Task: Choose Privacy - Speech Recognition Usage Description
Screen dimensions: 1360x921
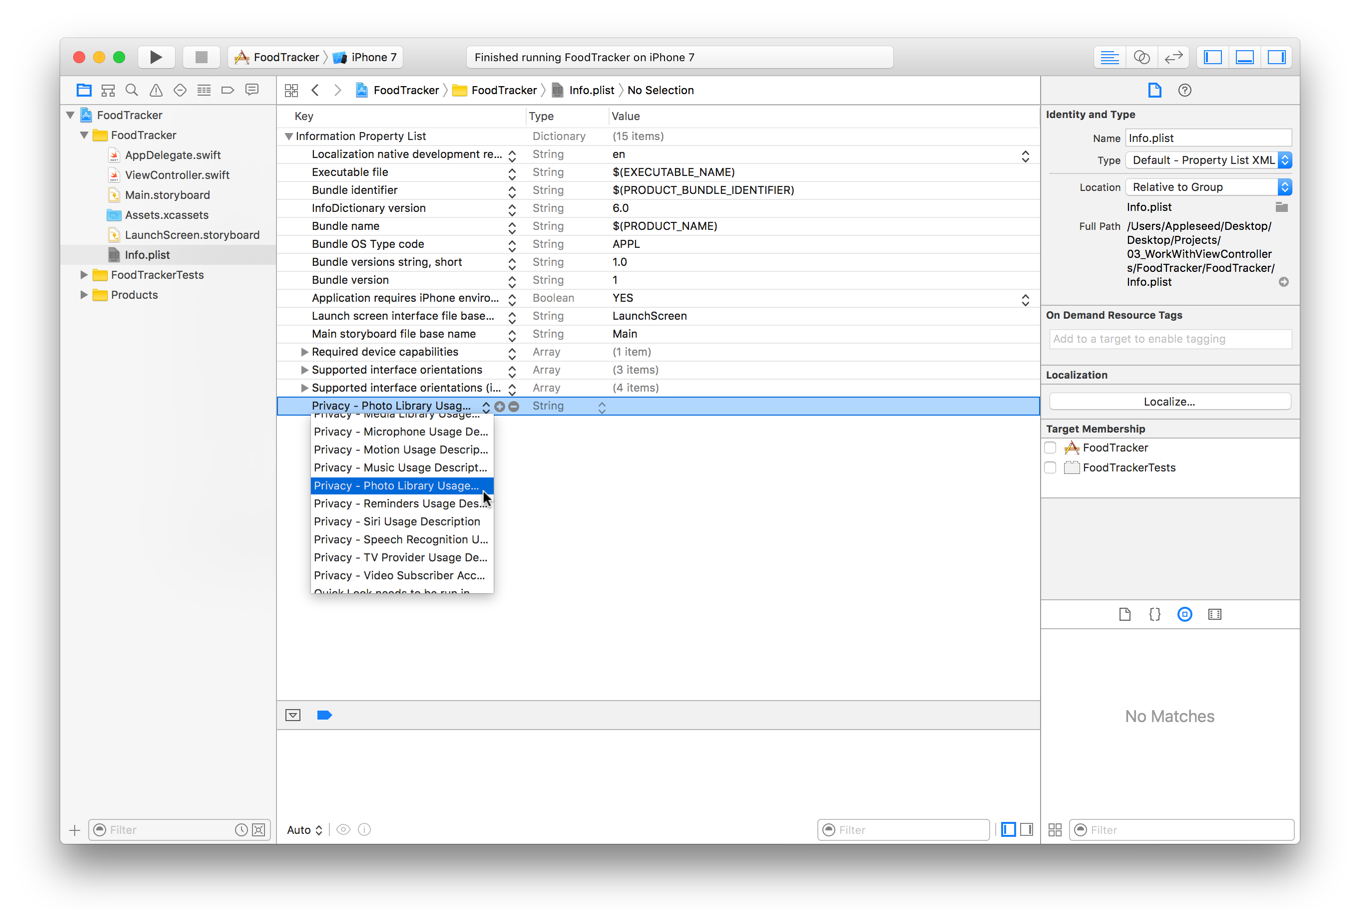Action: (402, 540)
